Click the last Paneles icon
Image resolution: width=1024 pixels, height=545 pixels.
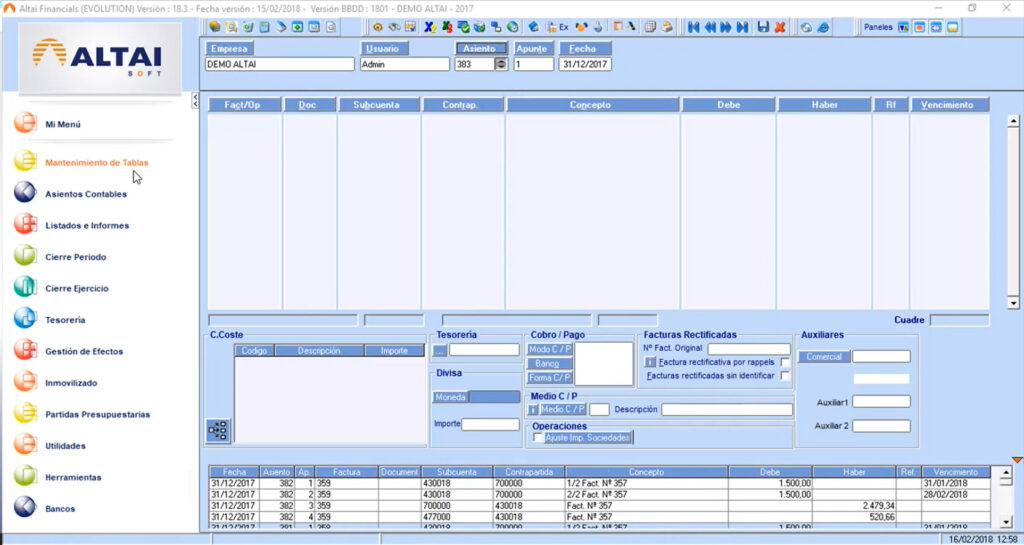pos(953,27)
